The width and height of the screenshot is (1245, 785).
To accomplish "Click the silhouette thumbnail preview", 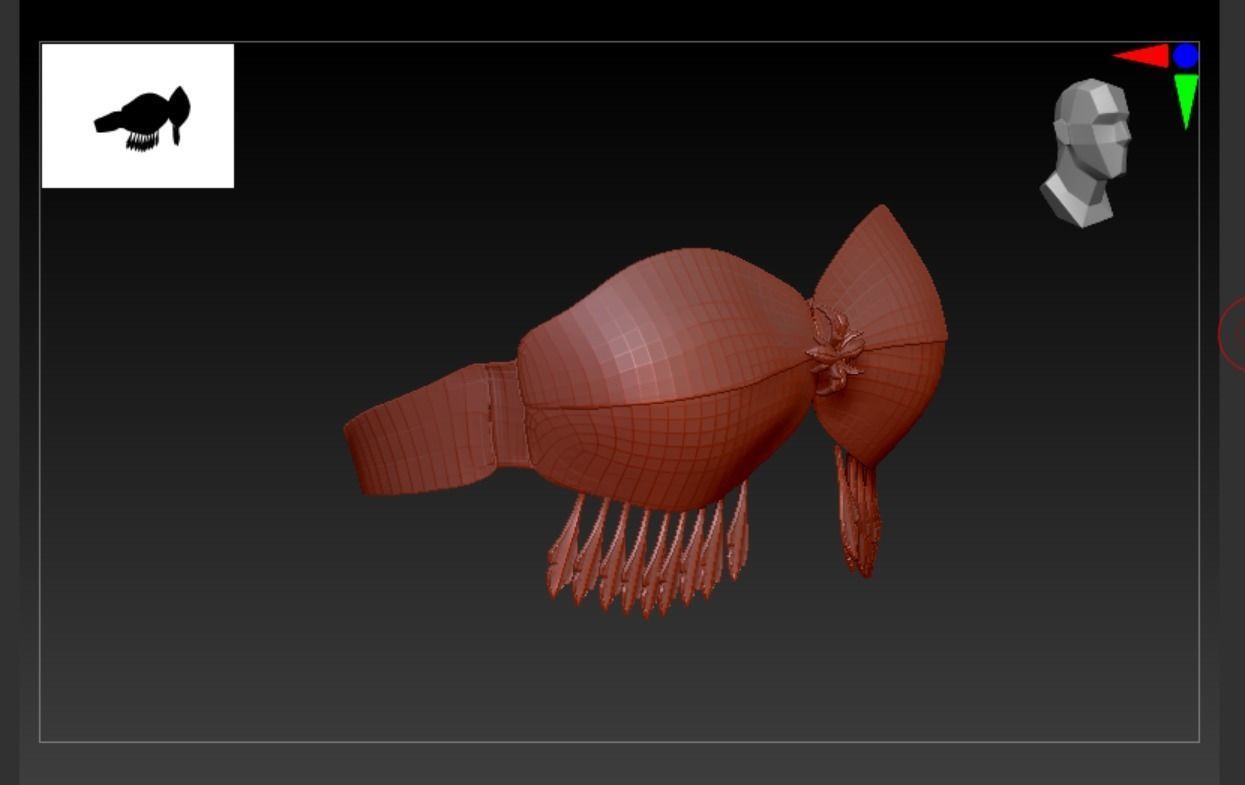I will click(138, 116).
